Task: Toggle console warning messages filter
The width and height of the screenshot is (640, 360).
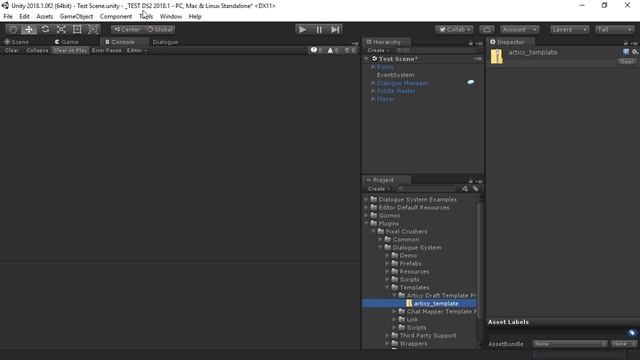Action: [333, 50]
